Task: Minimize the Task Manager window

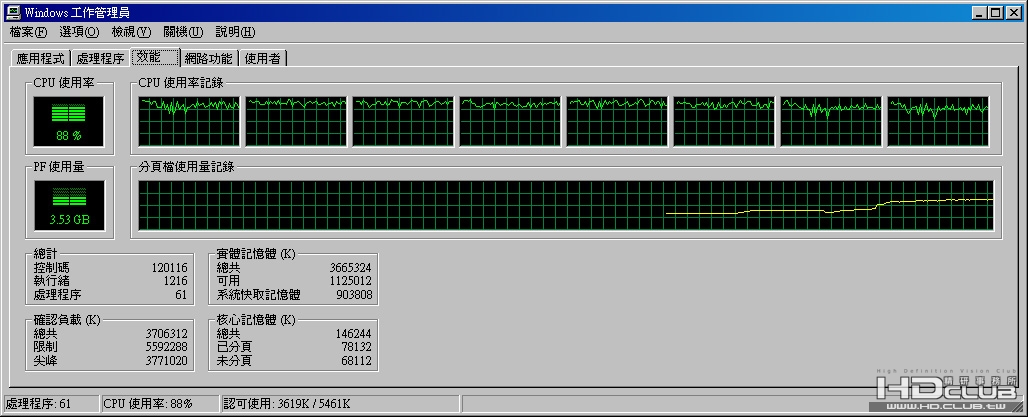Action: coord(979,12)
